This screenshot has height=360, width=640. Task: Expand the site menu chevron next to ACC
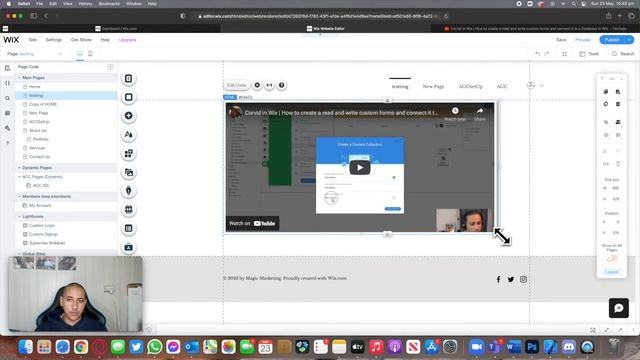[x=542, y=86]
